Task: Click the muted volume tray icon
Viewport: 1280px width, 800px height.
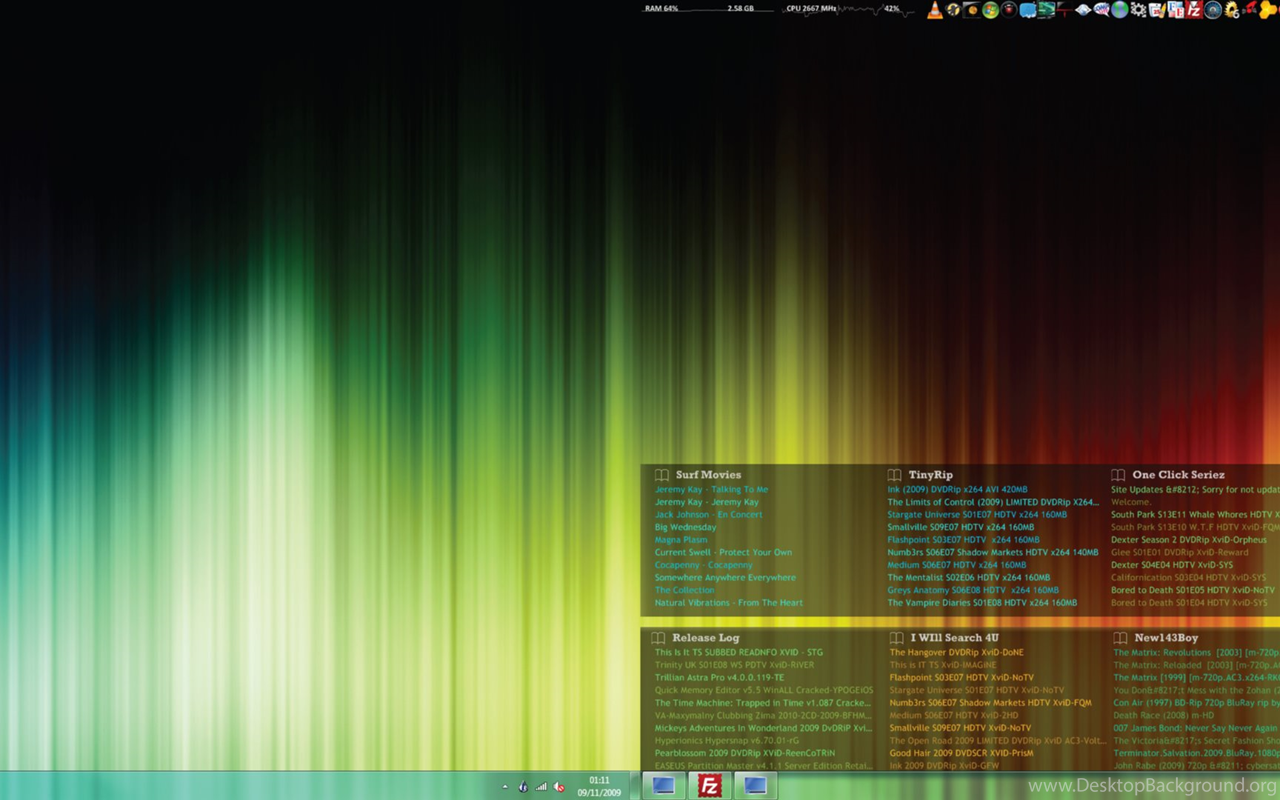Action: 559,787
